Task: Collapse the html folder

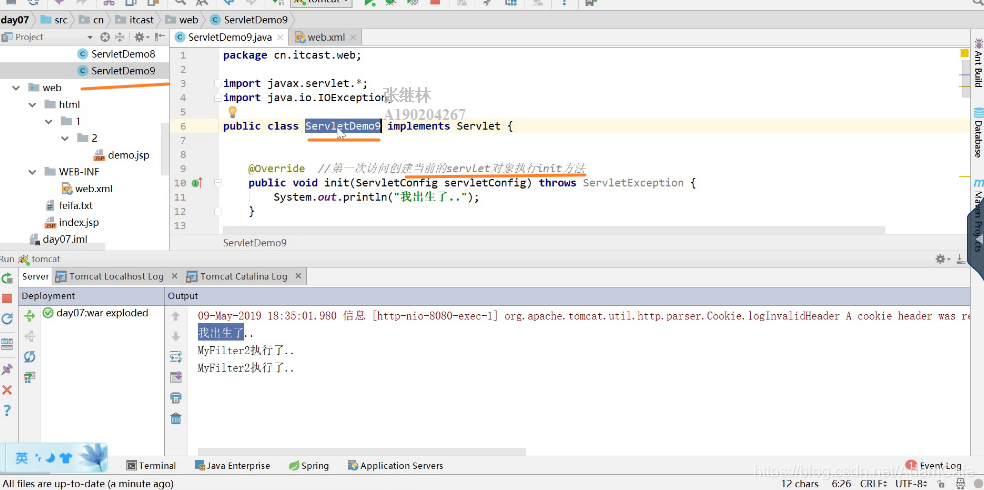Action: pos(32,105)
